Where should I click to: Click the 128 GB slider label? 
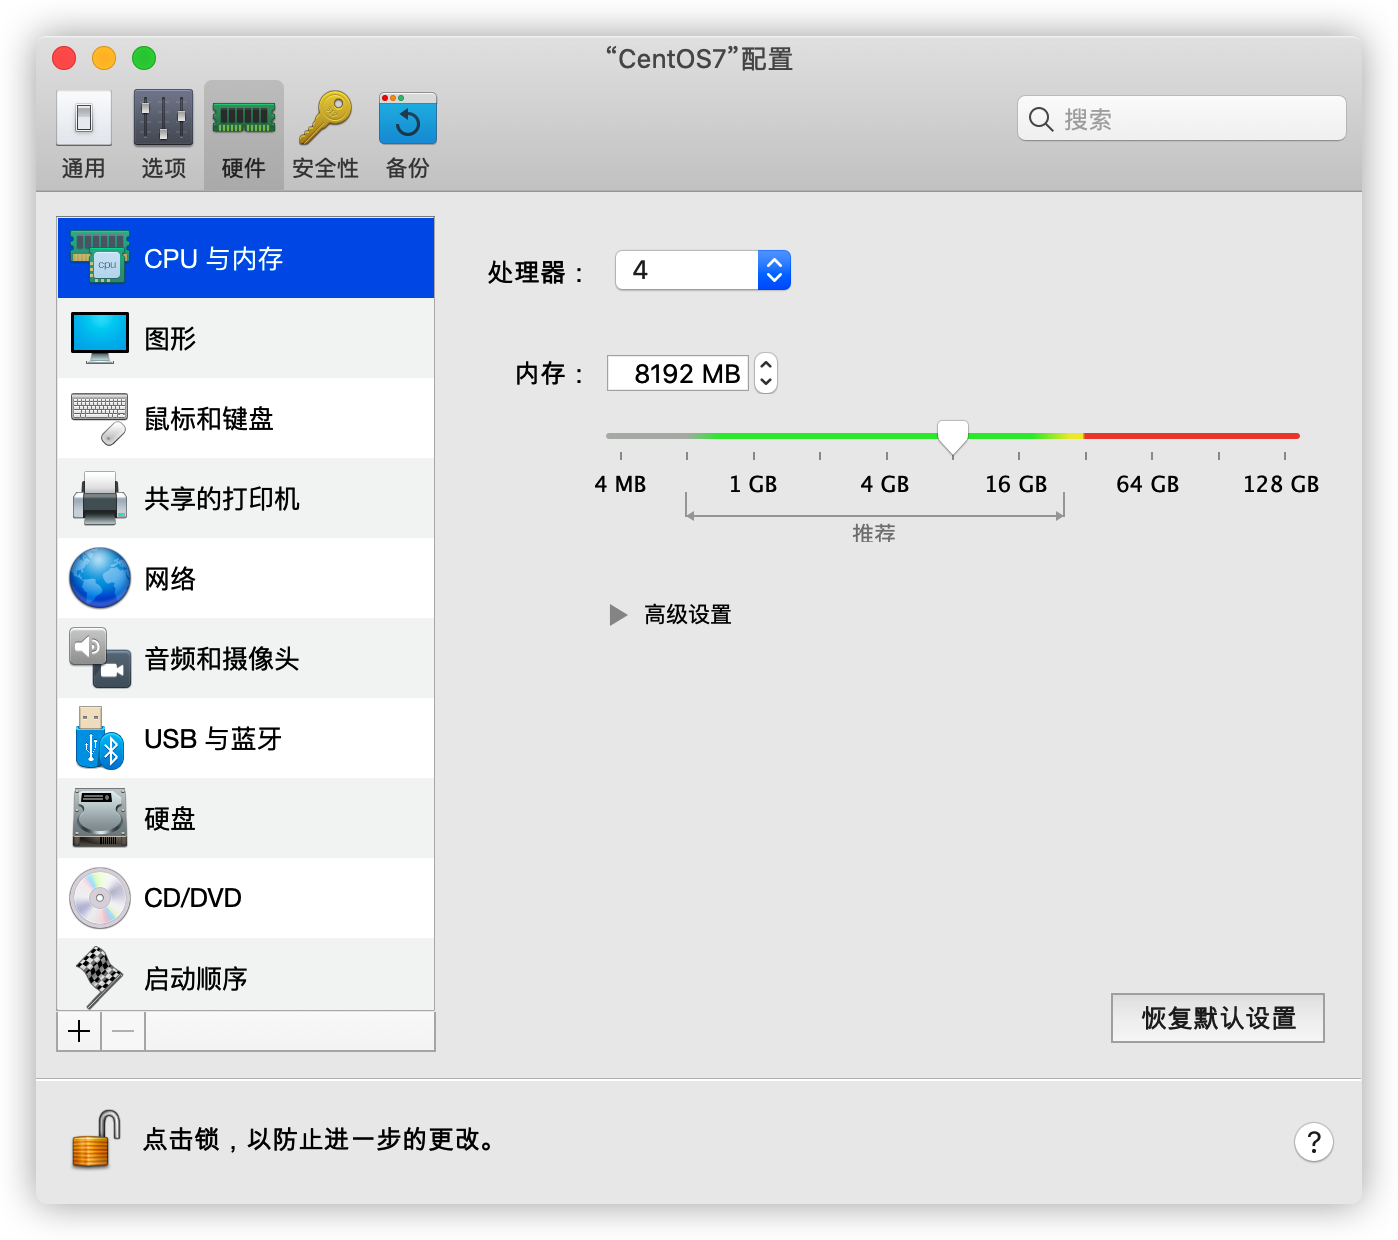[x=1281, y=484]
